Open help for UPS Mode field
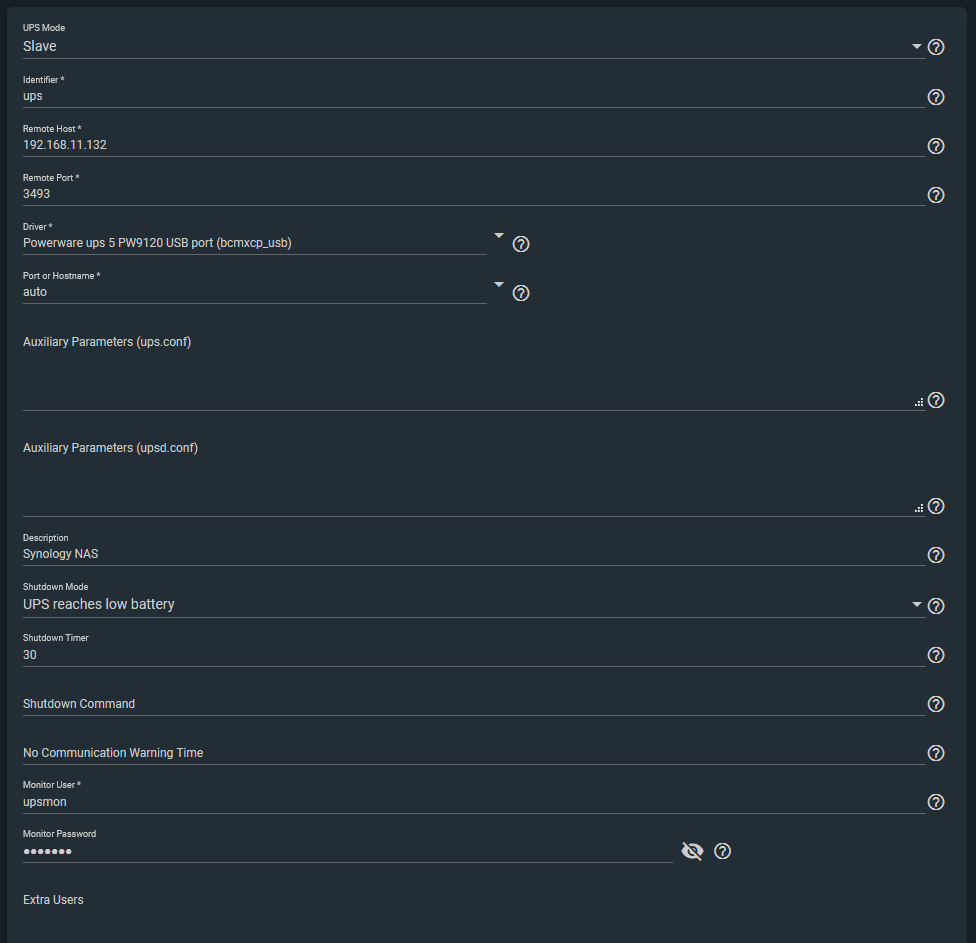Screen dimensions: 976x943 [936, 47]
